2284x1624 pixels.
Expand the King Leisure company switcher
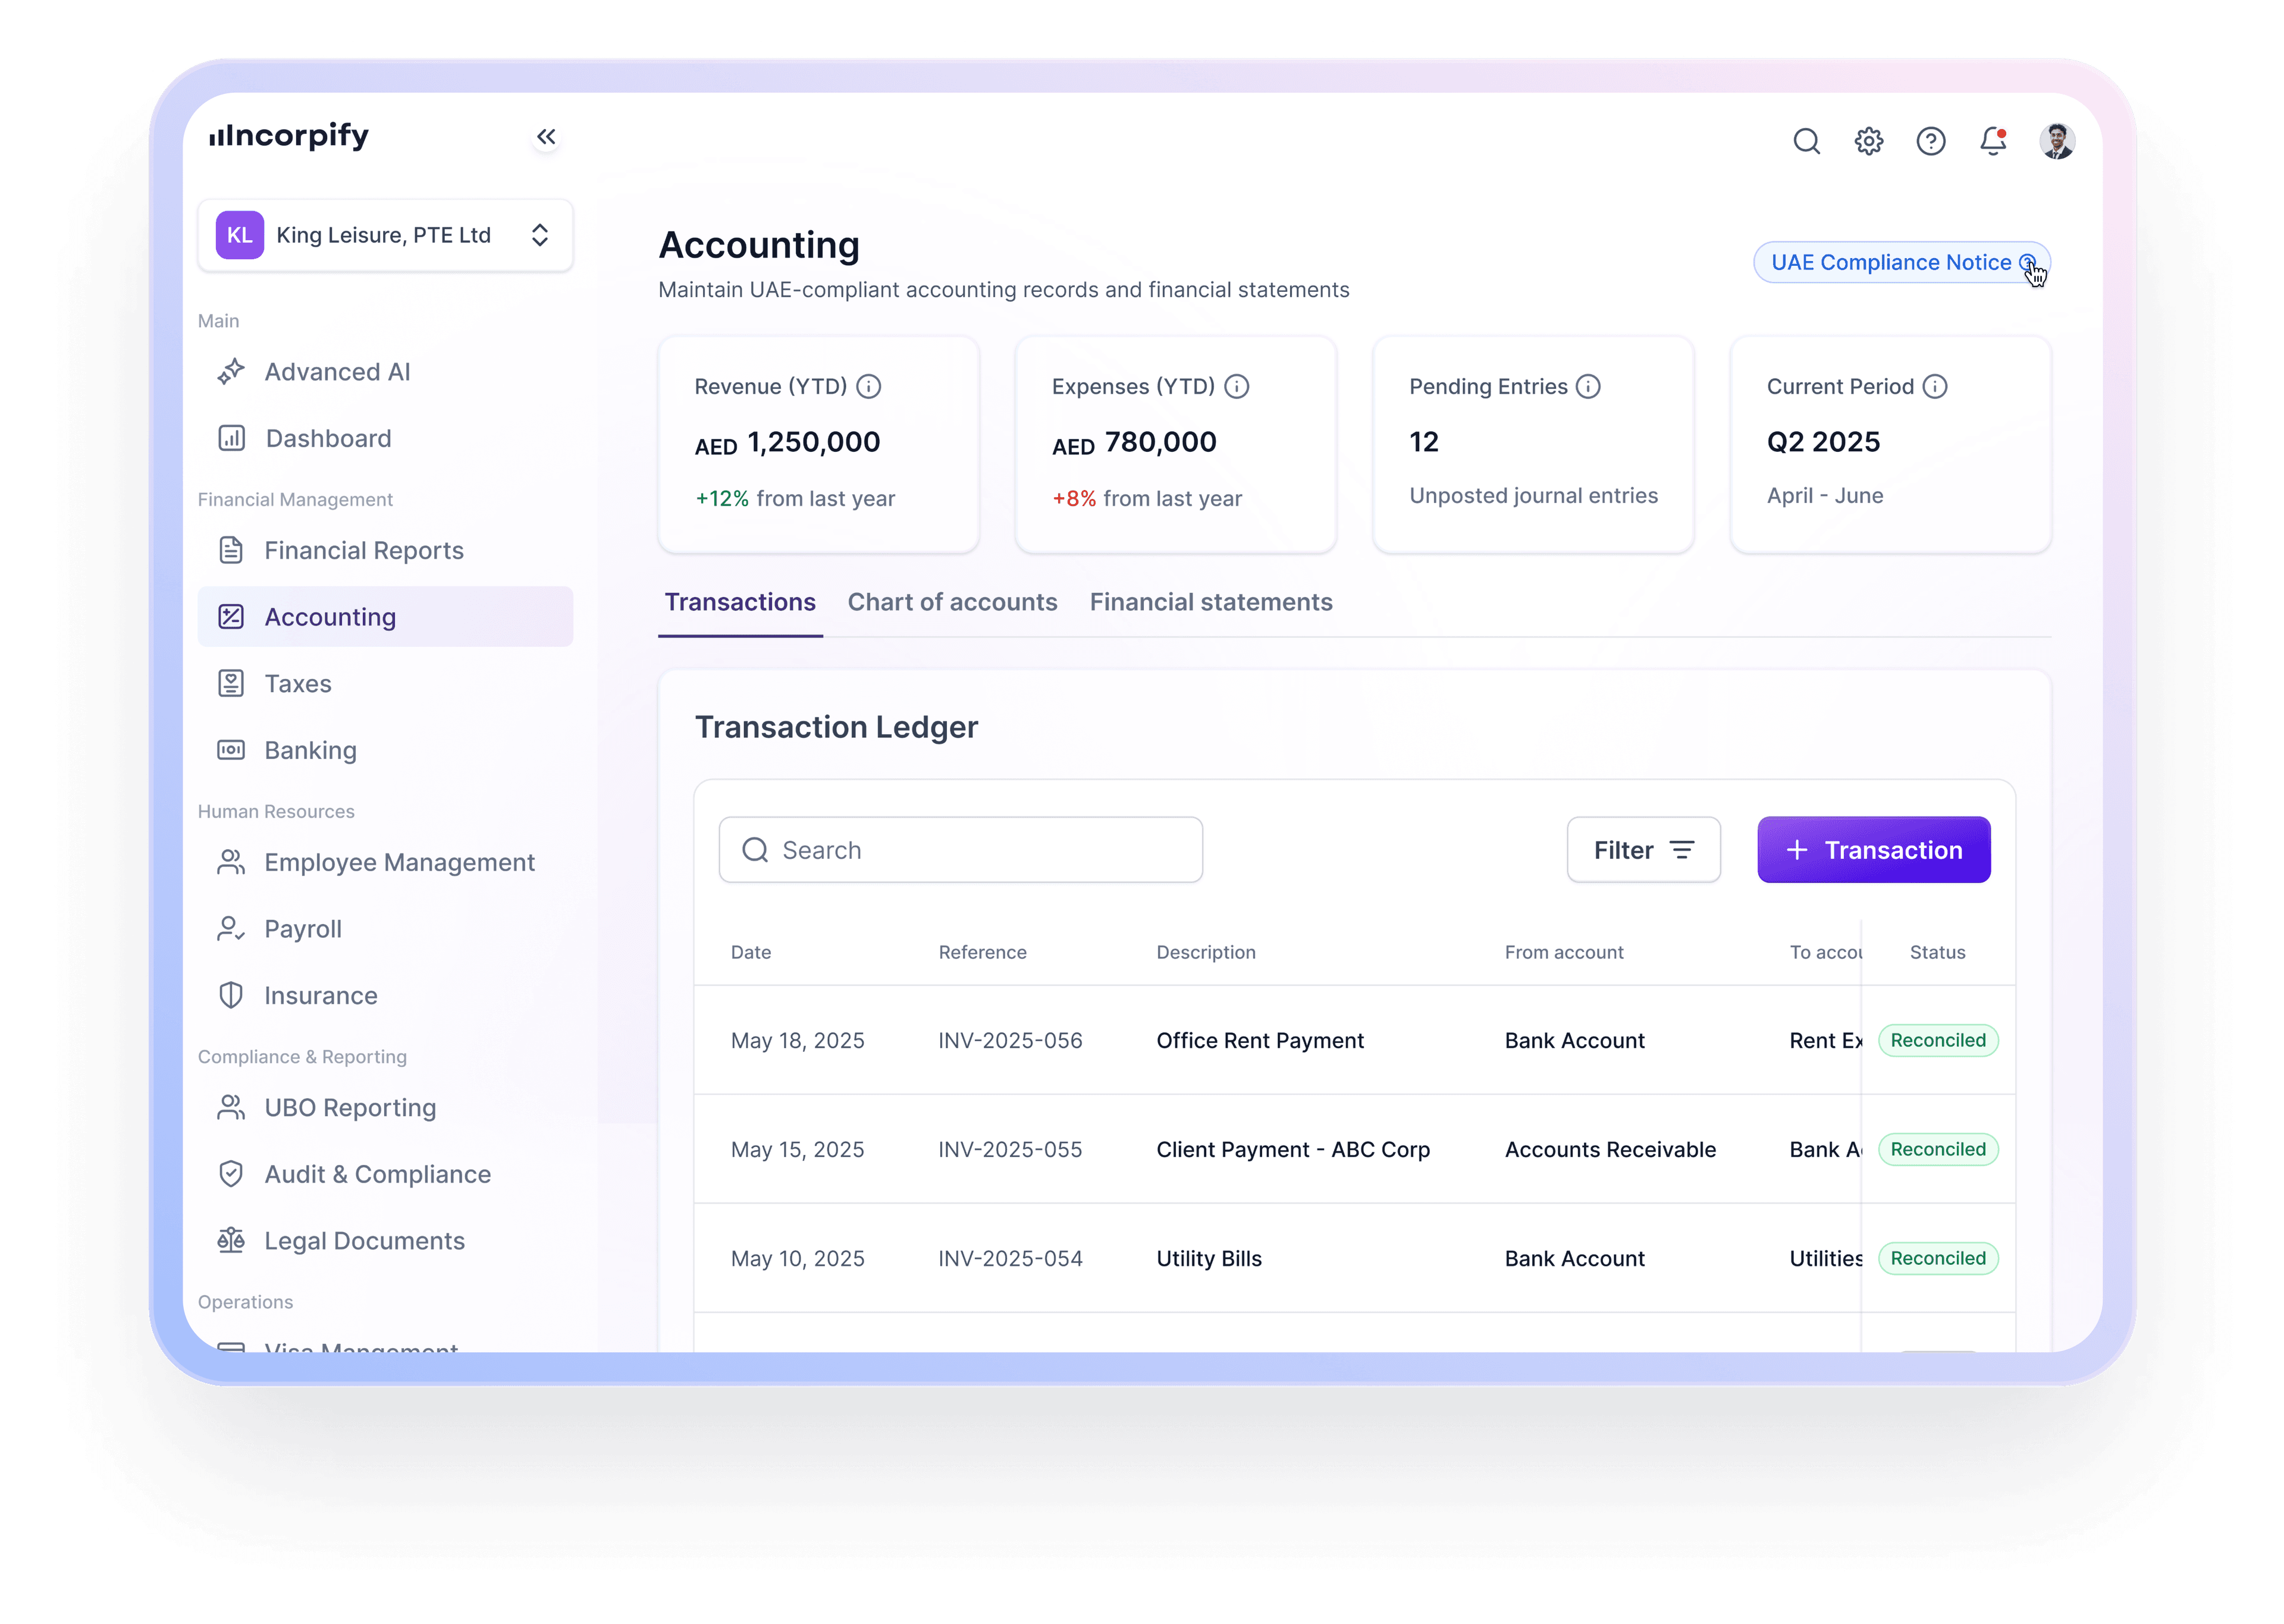(x=386, y=235)
